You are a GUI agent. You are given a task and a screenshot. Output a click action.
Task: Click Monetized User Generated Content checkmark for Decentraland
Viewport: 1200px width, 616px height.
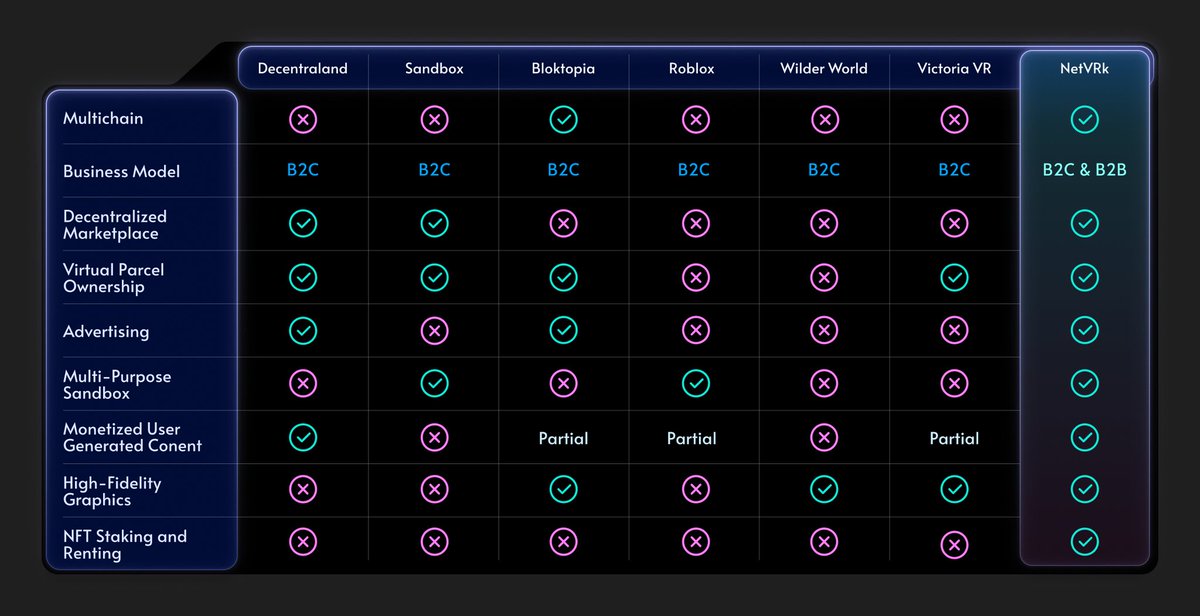click(303, 437)
